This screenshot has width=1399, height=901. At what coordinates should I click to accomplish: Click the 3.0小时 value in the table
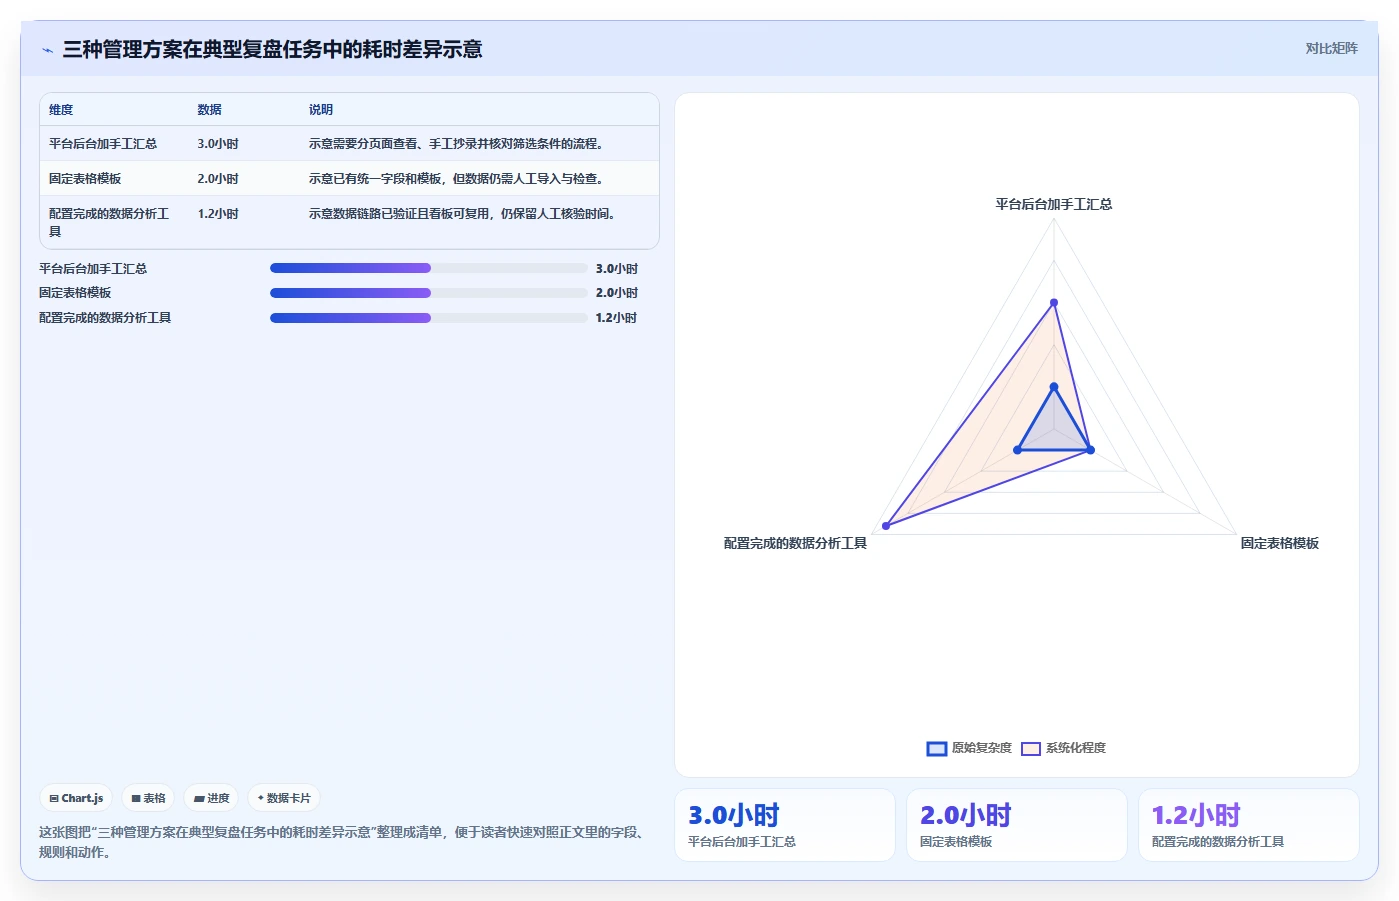[218, 144]
